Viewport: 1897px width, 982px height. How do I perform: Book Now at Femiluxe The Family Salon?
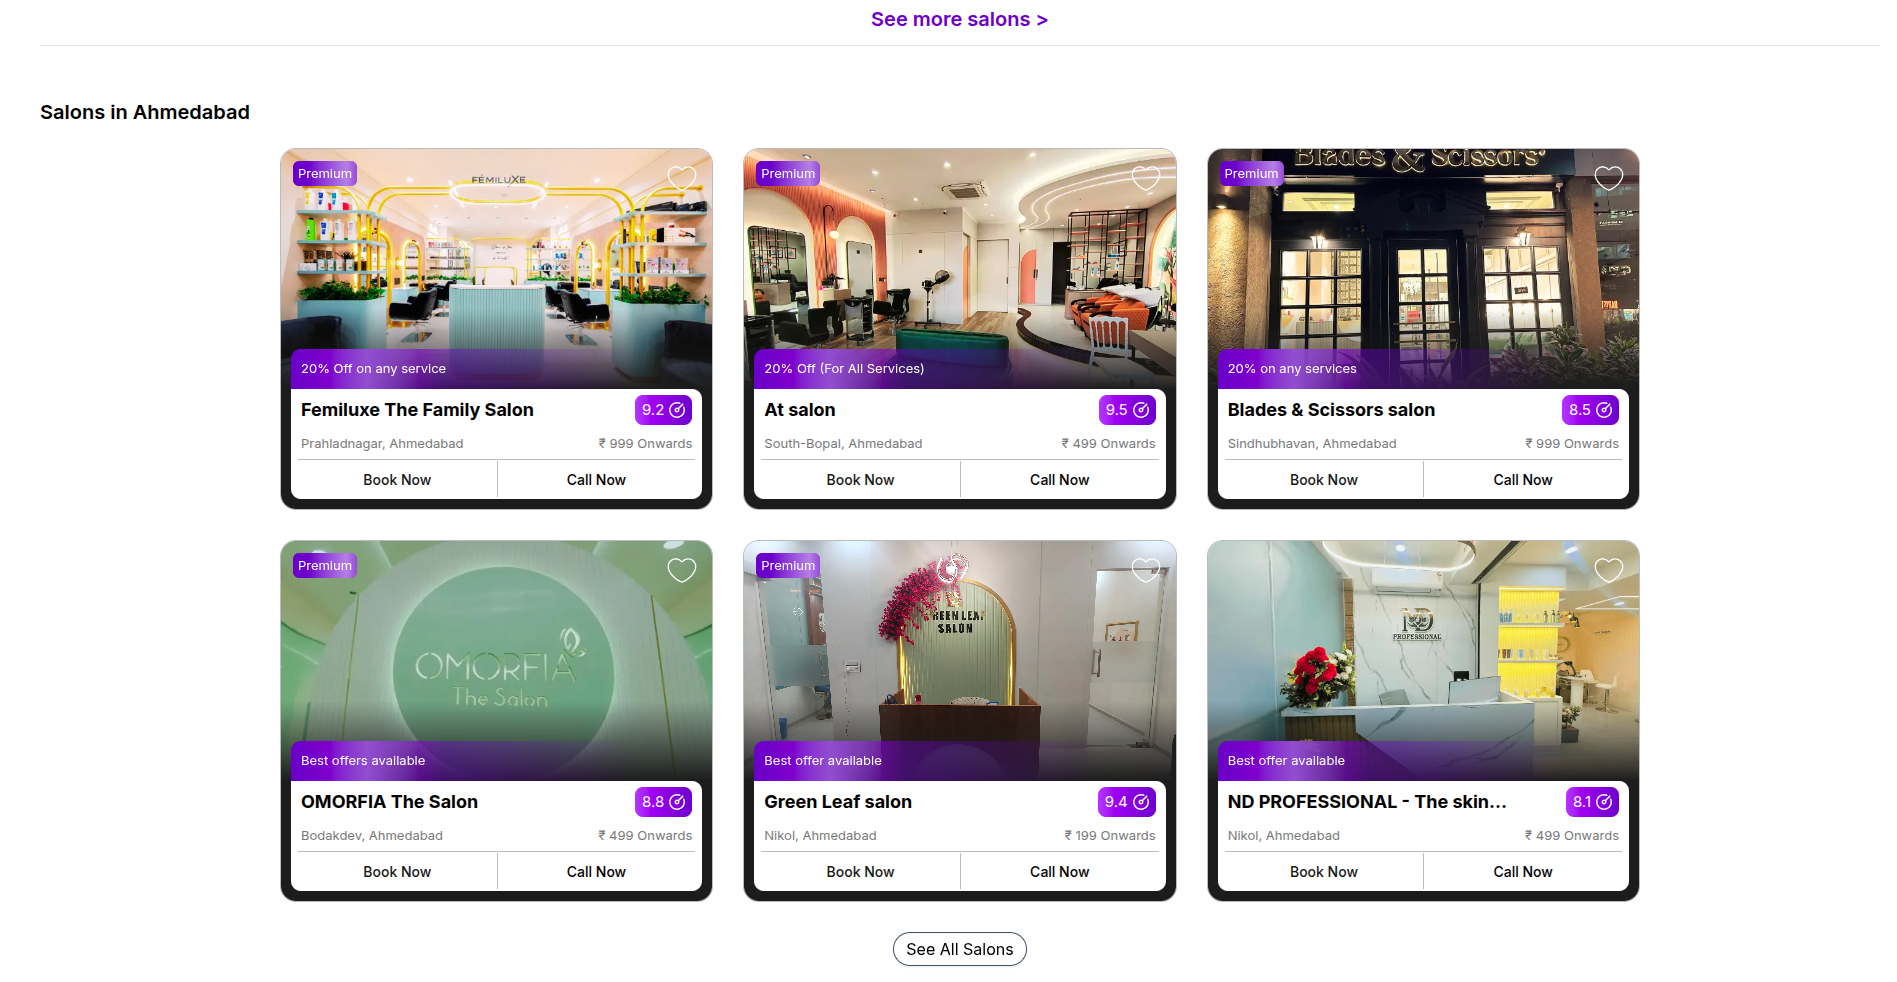pos(397,480)
